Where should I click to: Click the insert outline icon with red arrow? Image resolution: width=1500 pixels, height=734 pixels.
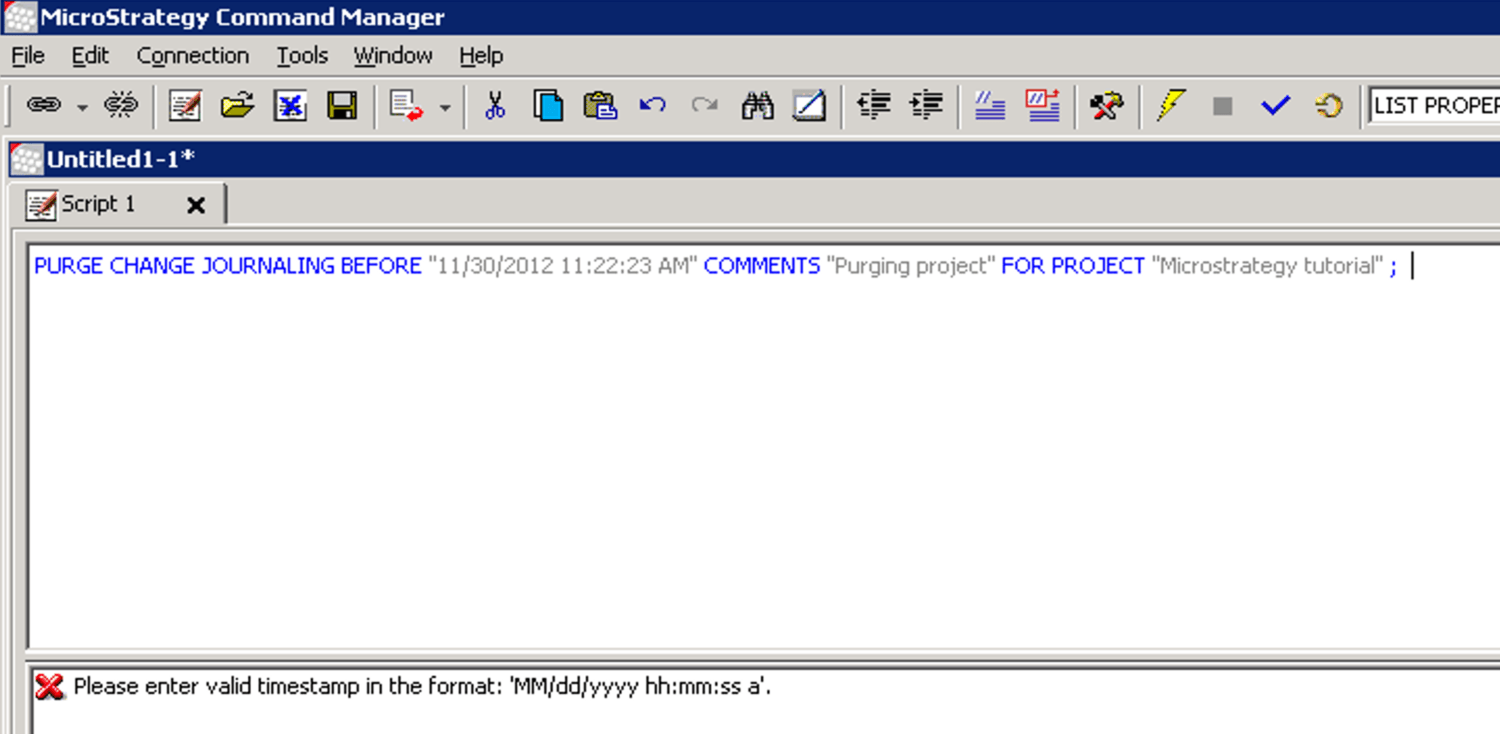coord(406,105)
